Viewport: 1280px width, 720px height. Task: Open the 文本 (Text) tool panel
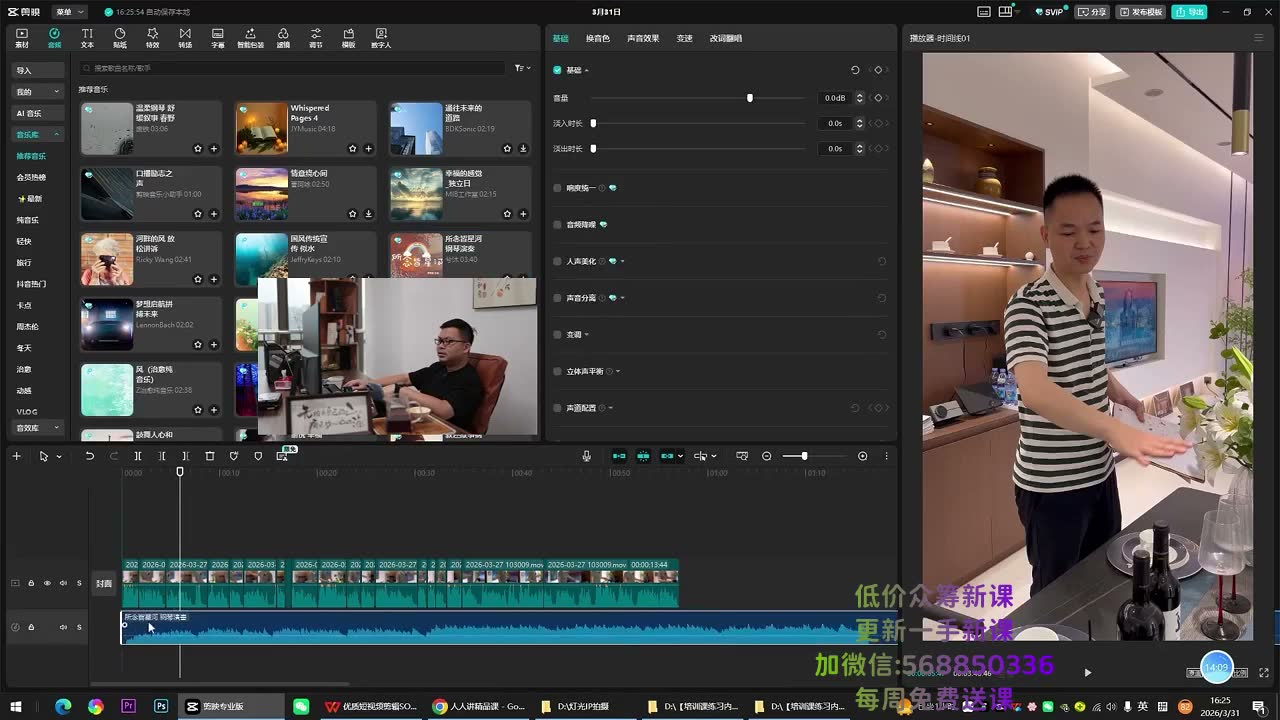87,38
